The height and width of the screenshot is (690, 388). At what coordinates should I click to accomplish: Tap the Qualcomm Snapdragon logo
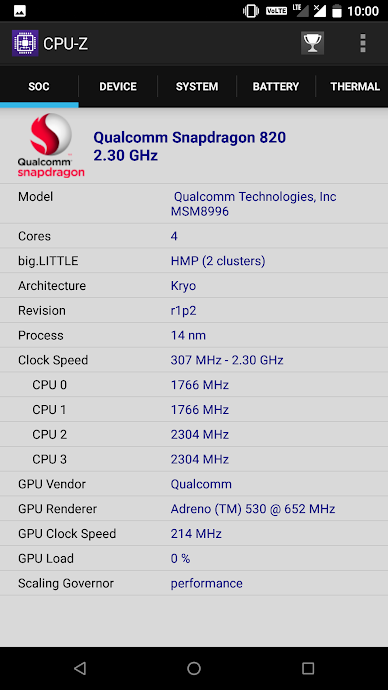(x=51, y=145)
